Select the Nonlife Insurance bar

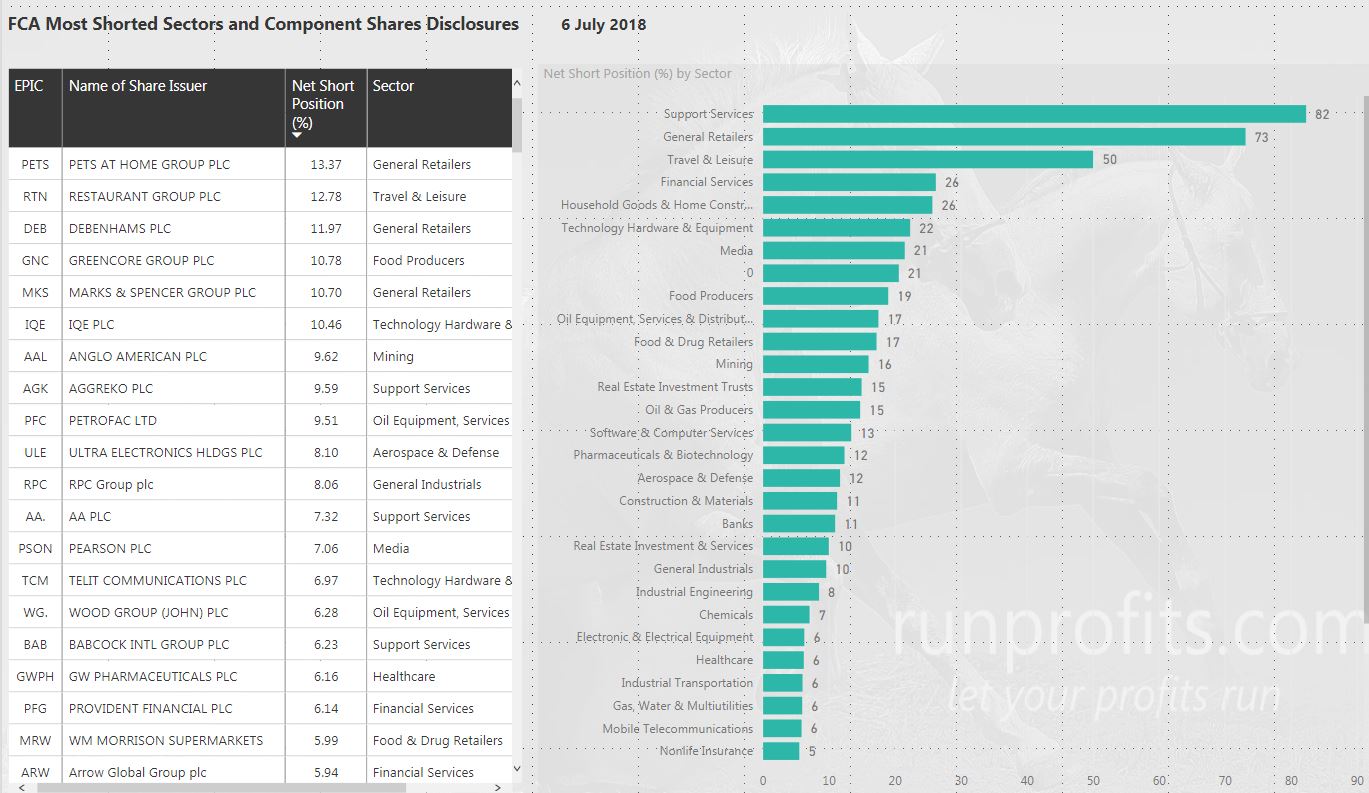781,751
